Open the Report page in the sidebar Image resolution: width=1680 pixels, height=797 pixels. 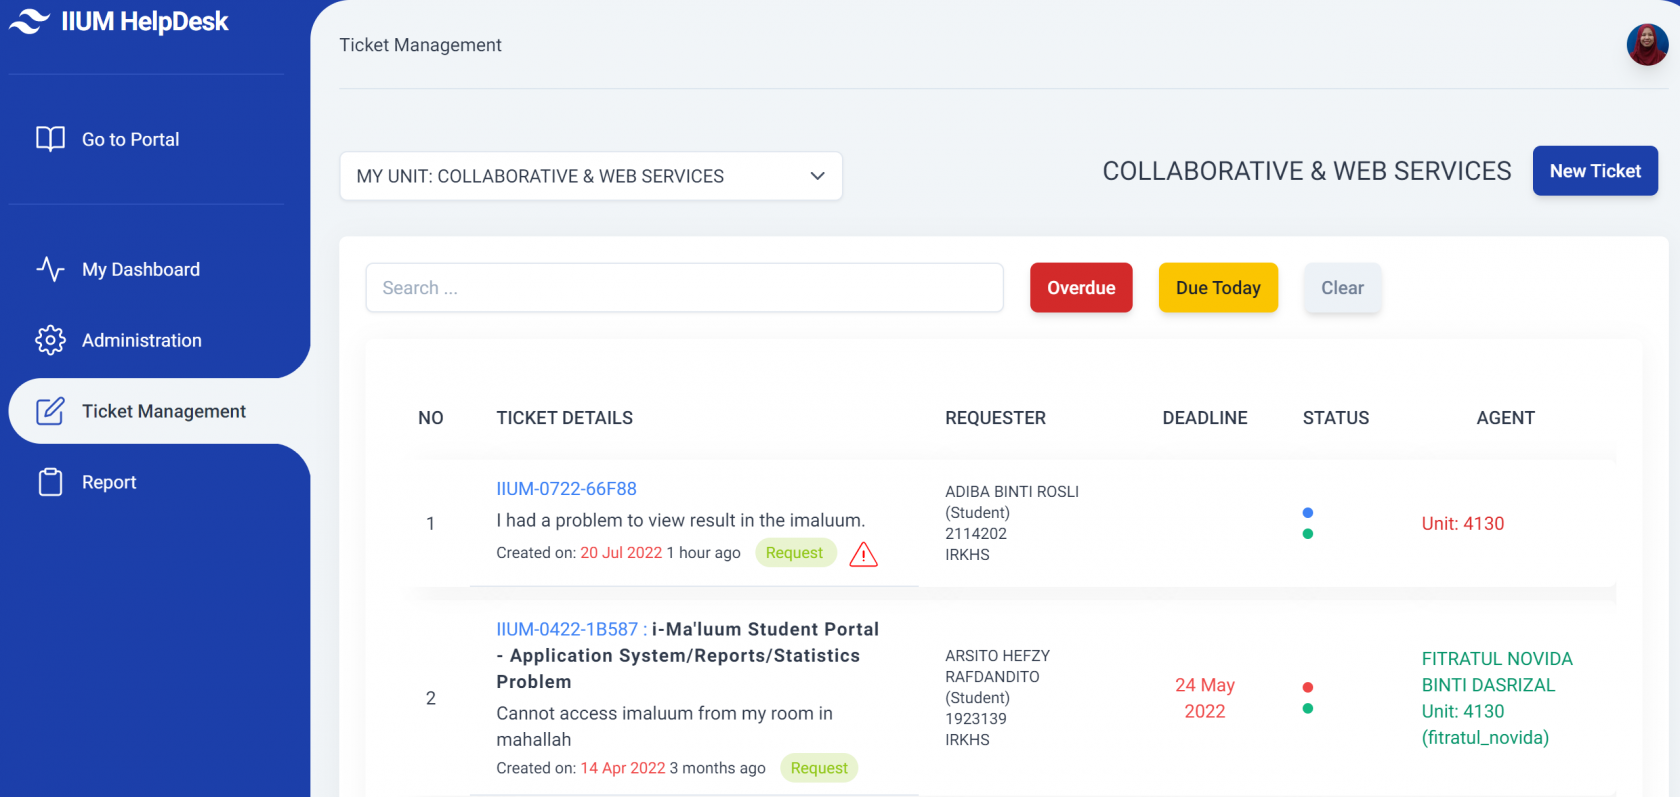(x=109, y=482)
